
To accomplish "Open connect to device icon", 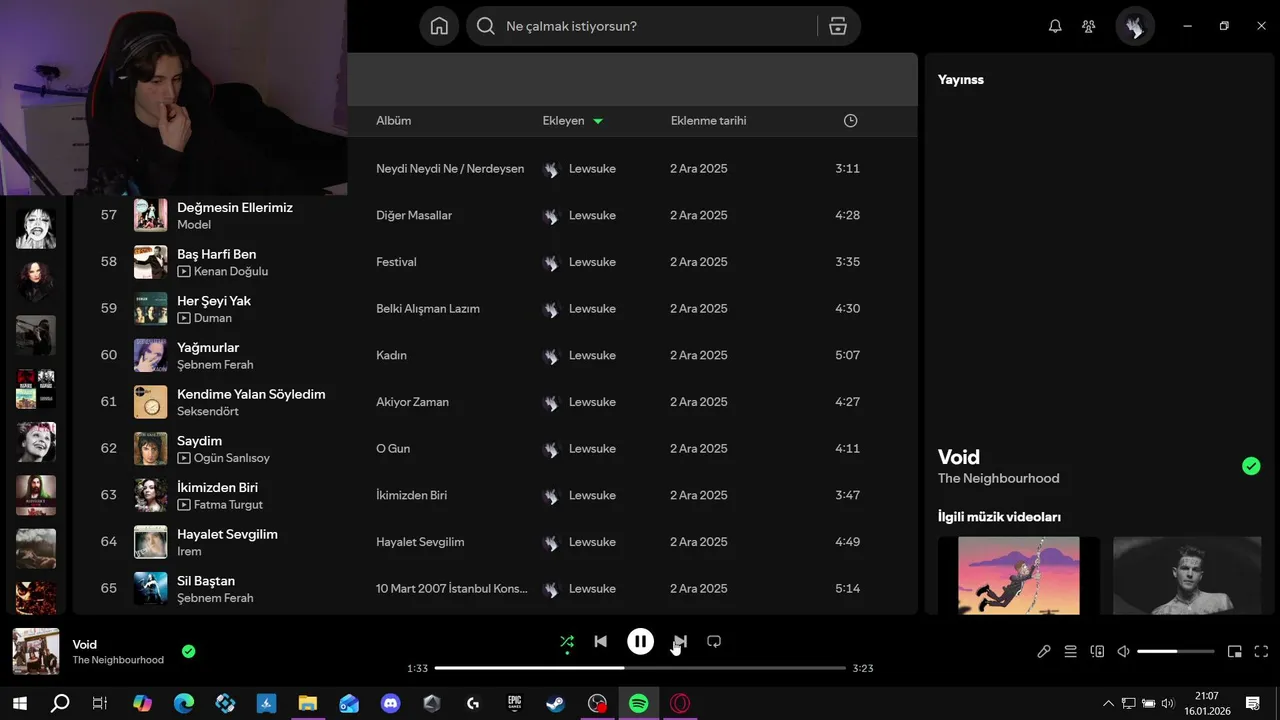I will coord(1097,652).
